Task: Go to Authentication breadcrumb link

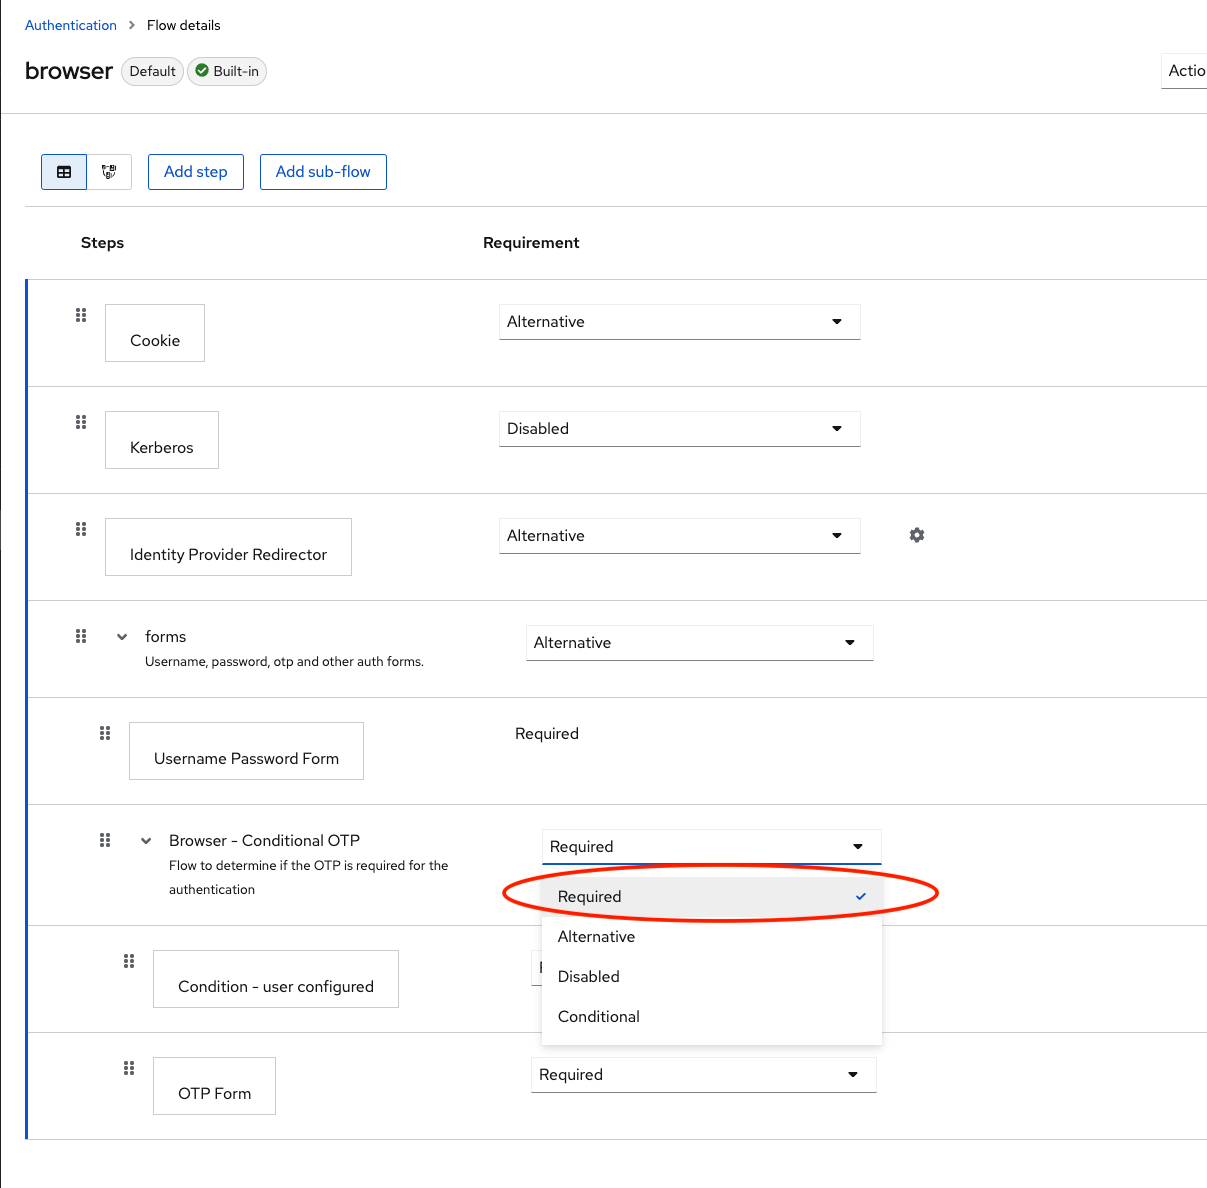Action: point(71,25)
